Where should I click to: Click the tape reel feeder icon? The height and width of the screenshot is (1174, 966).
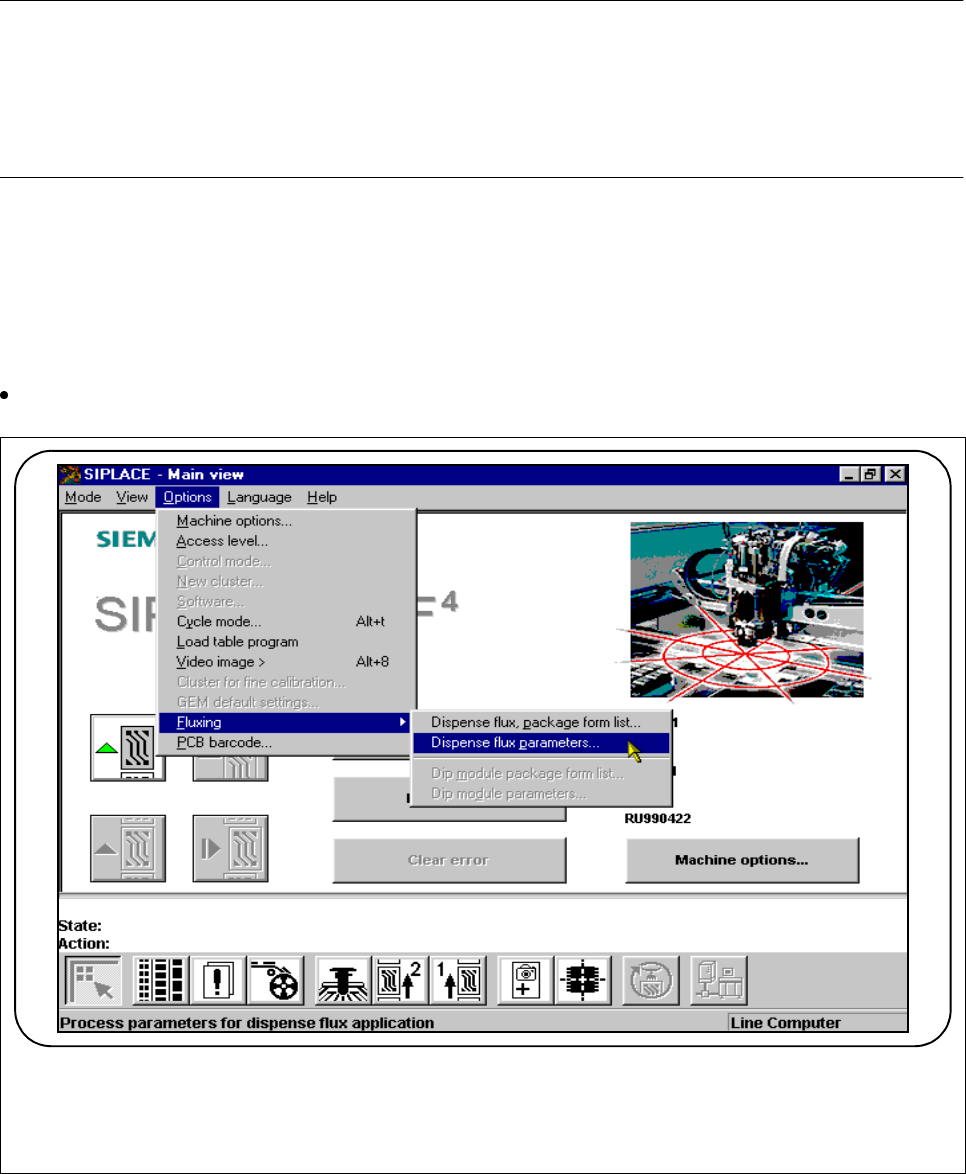276,980
